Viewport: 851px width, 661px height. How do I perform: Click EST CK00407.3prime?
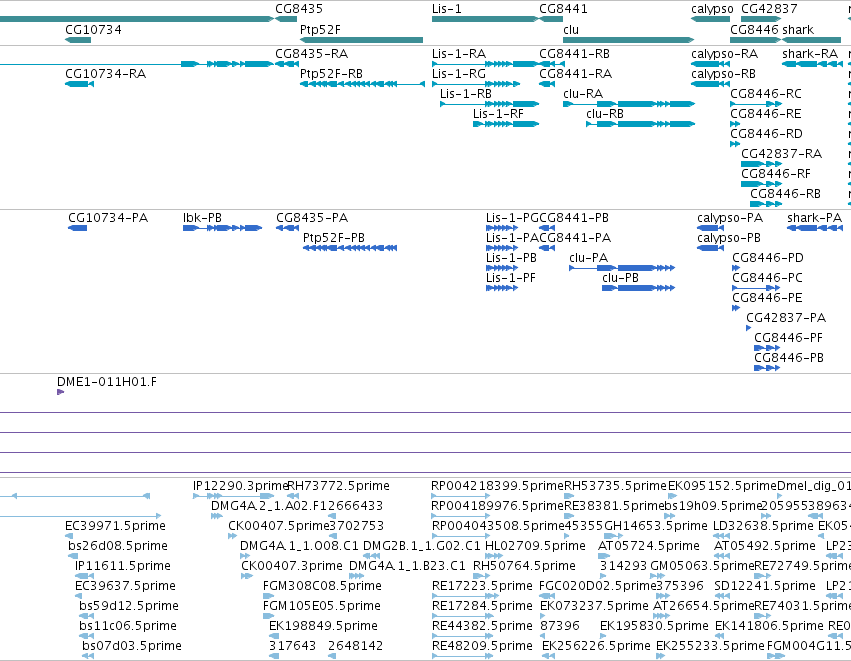pos(292,566)
